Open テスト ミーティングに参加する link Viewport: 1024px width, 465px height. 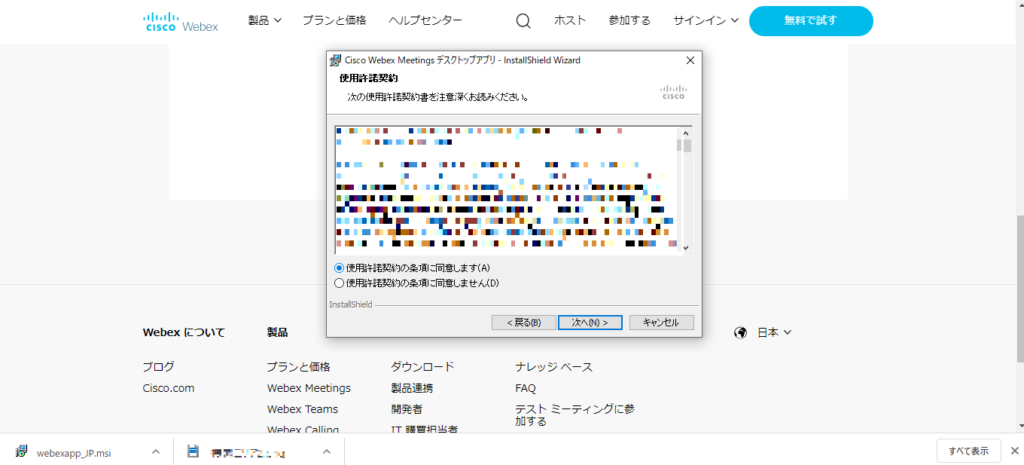click(575, 415)
